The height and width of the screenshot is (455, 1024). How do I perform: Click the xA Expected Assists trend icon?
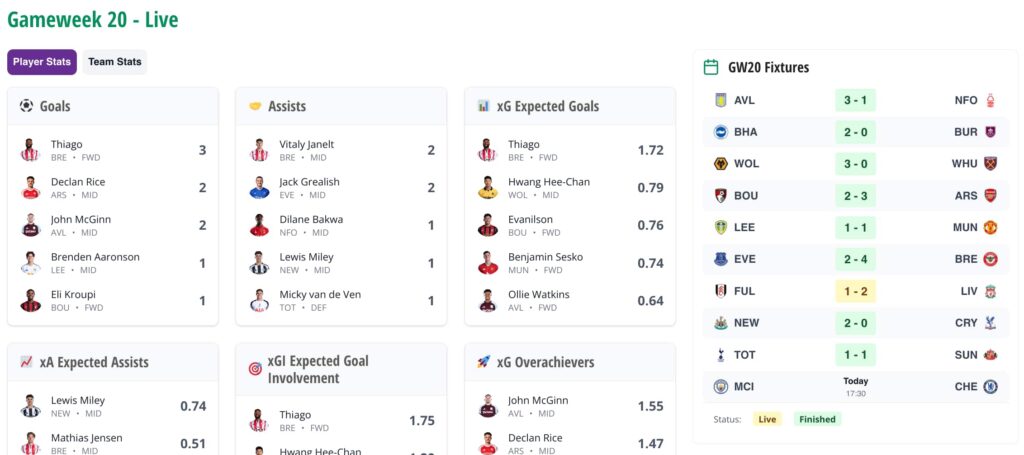pos(26,362)
